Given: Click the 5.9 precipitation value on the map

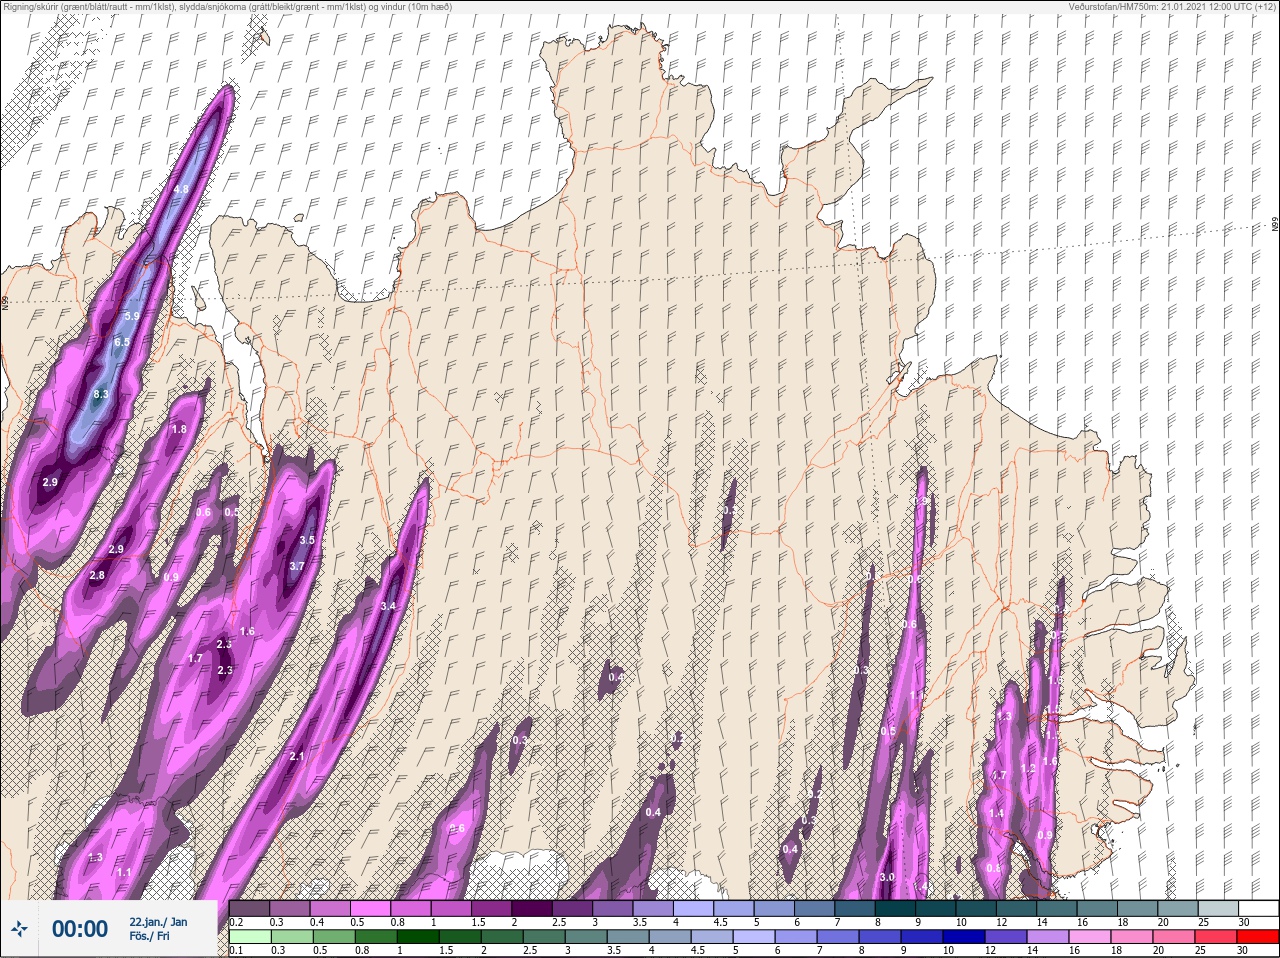Looking at the screenshot, I should click(x=132, y=316).
